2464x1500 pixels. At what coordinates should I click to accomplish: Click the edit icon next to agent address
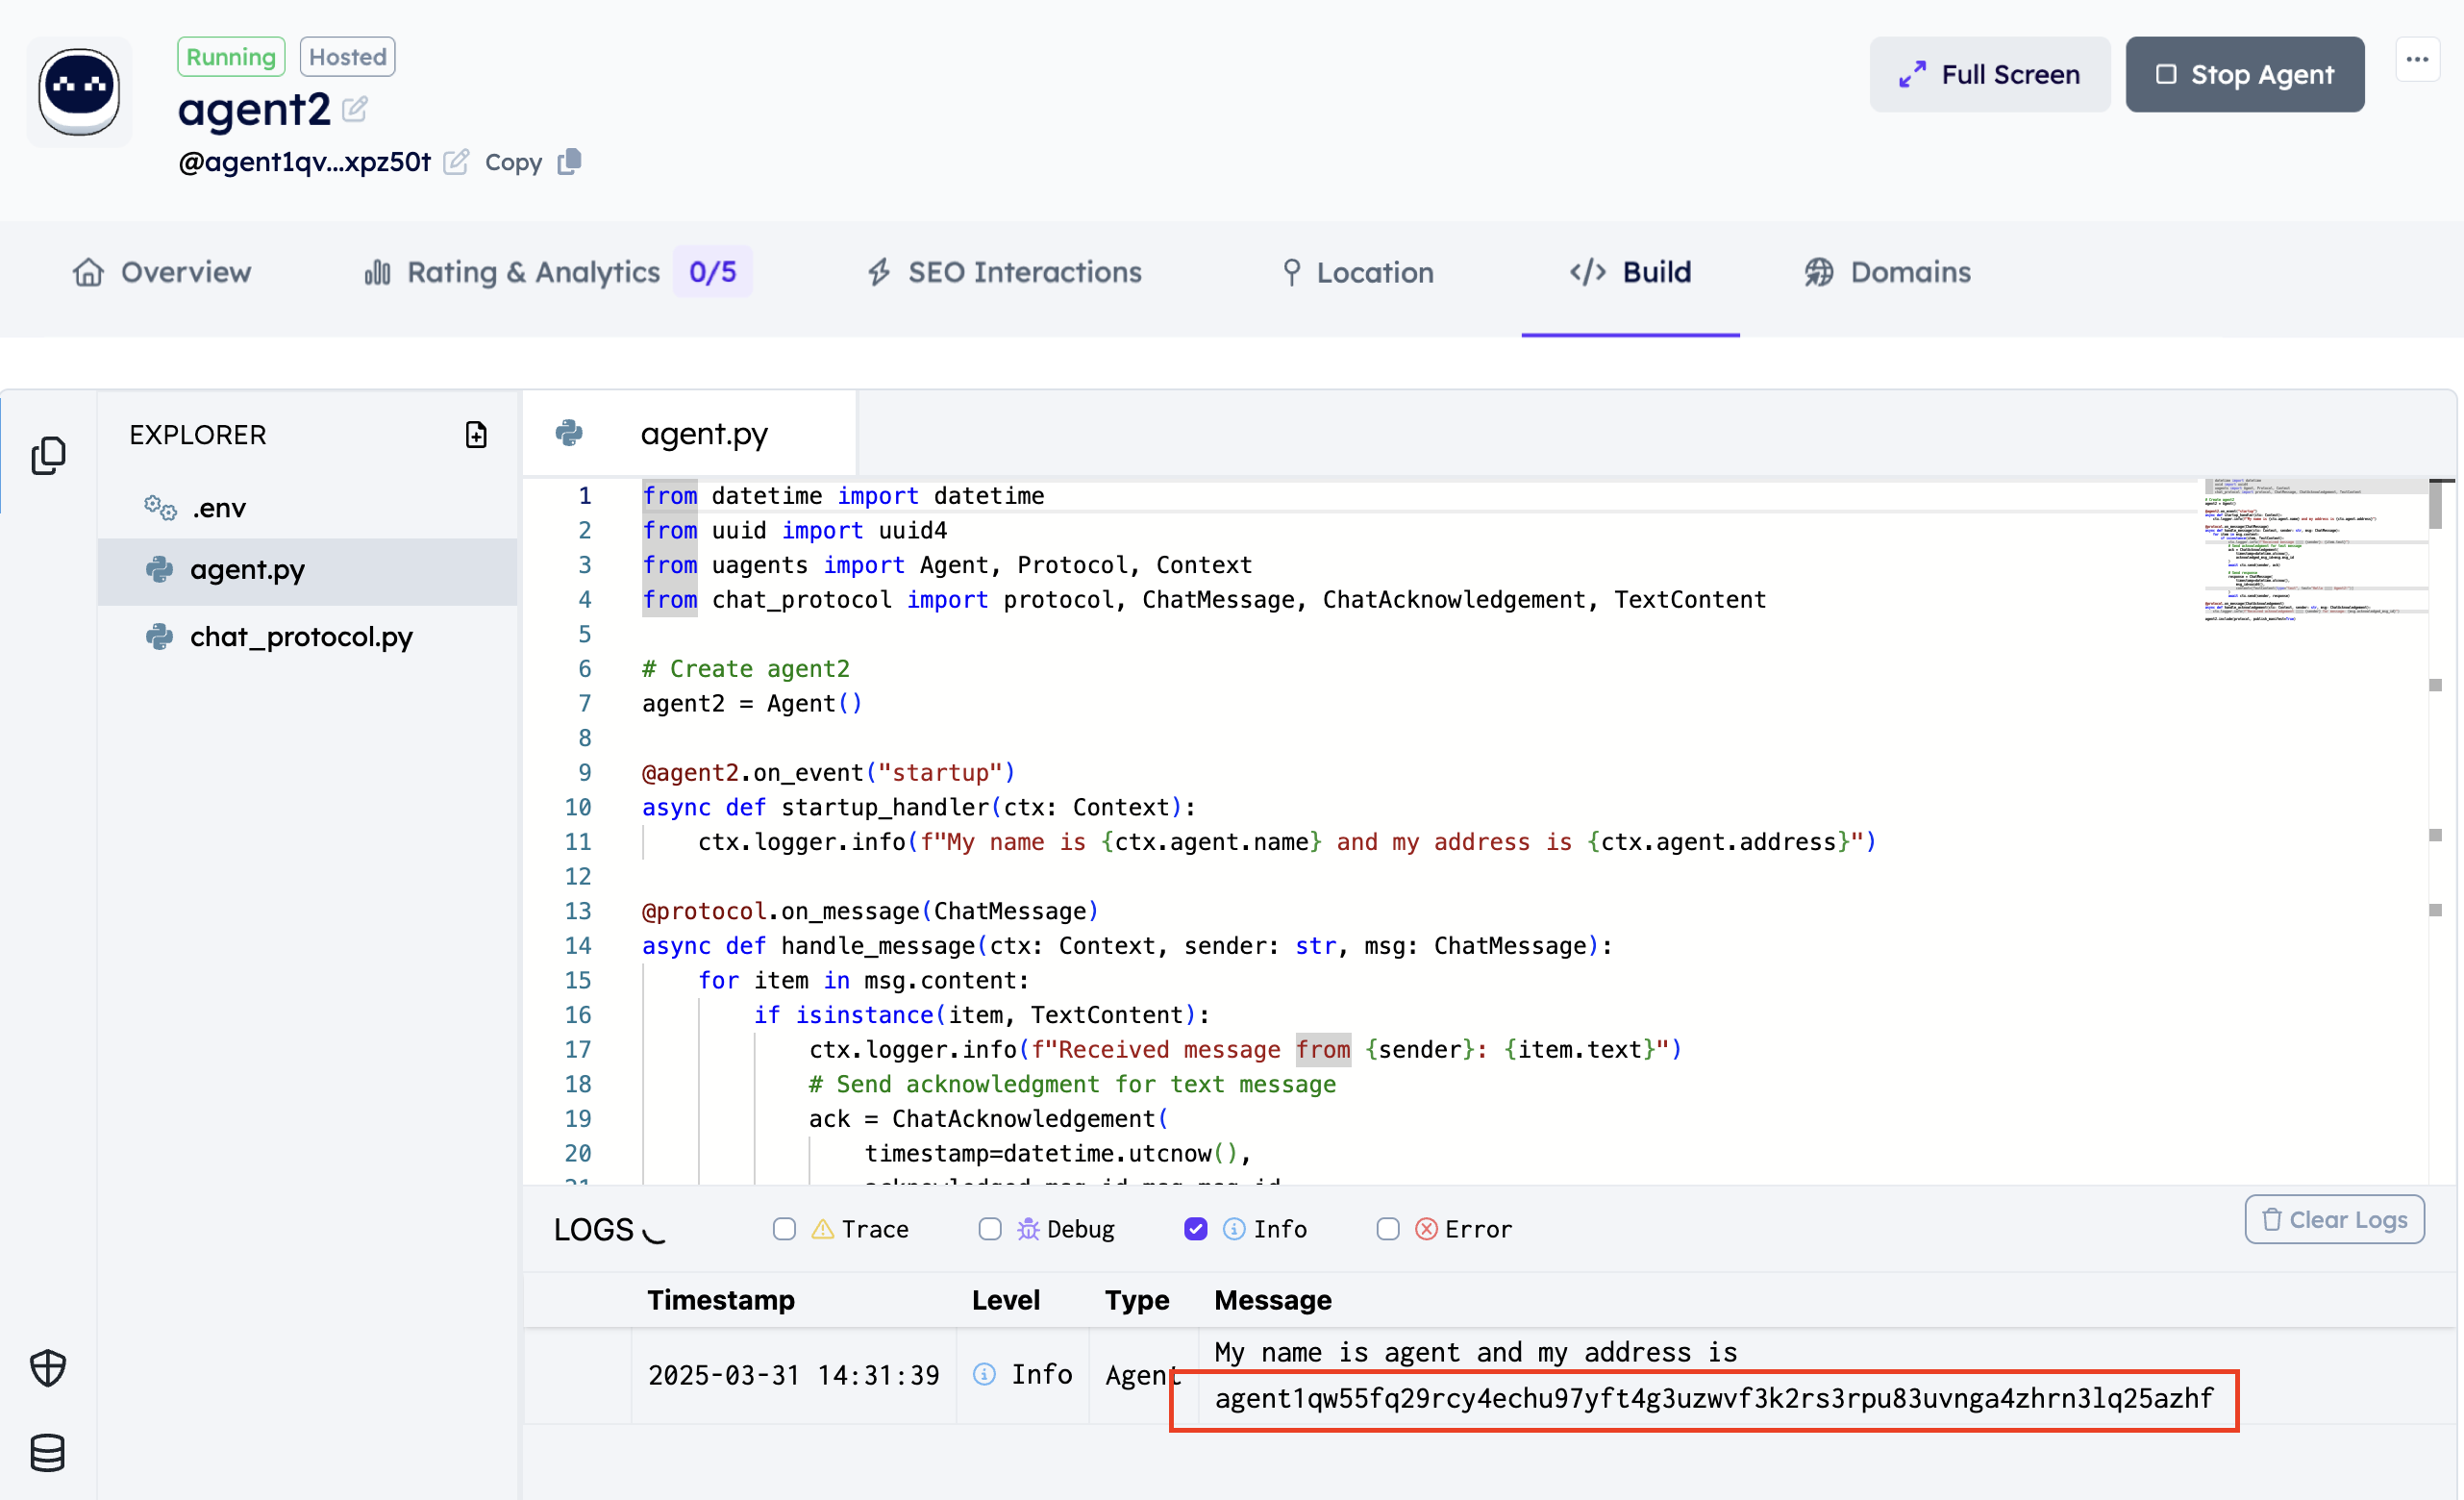click(x=456, y=162)
